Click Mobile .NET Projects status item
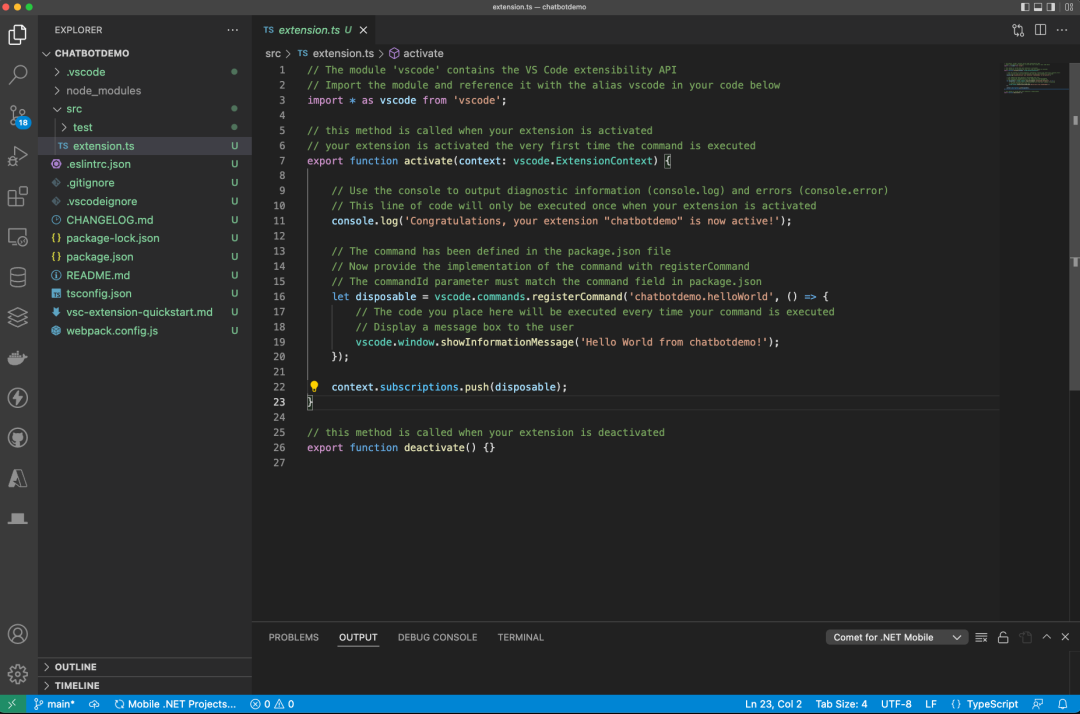Screen dimensions: 1080x714 point(175,704)
